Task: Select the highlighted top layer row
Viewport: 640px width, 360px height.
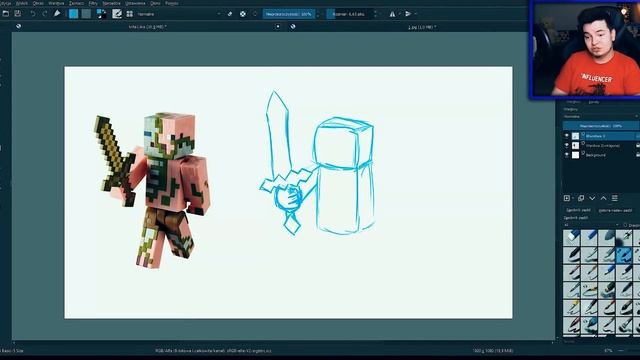Action: click(600, 136)
